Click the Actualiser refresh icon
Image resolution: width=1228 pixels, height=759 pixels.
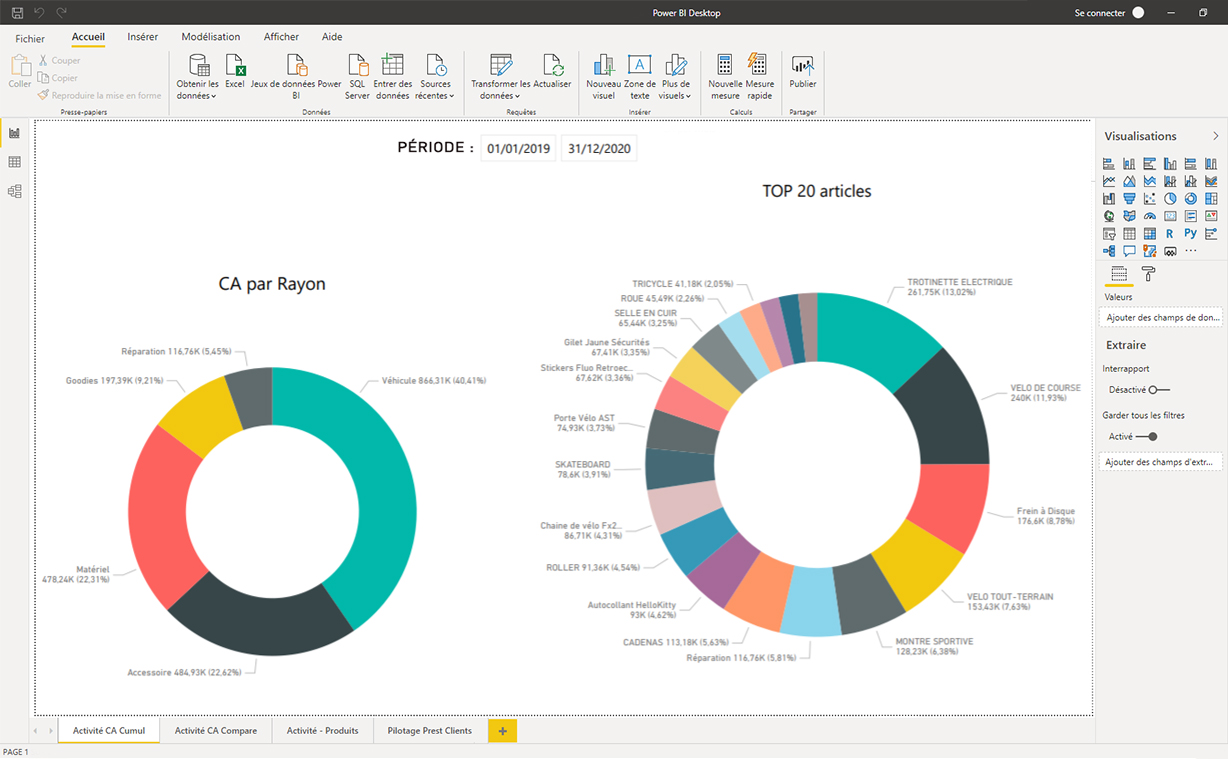[552, 67]
